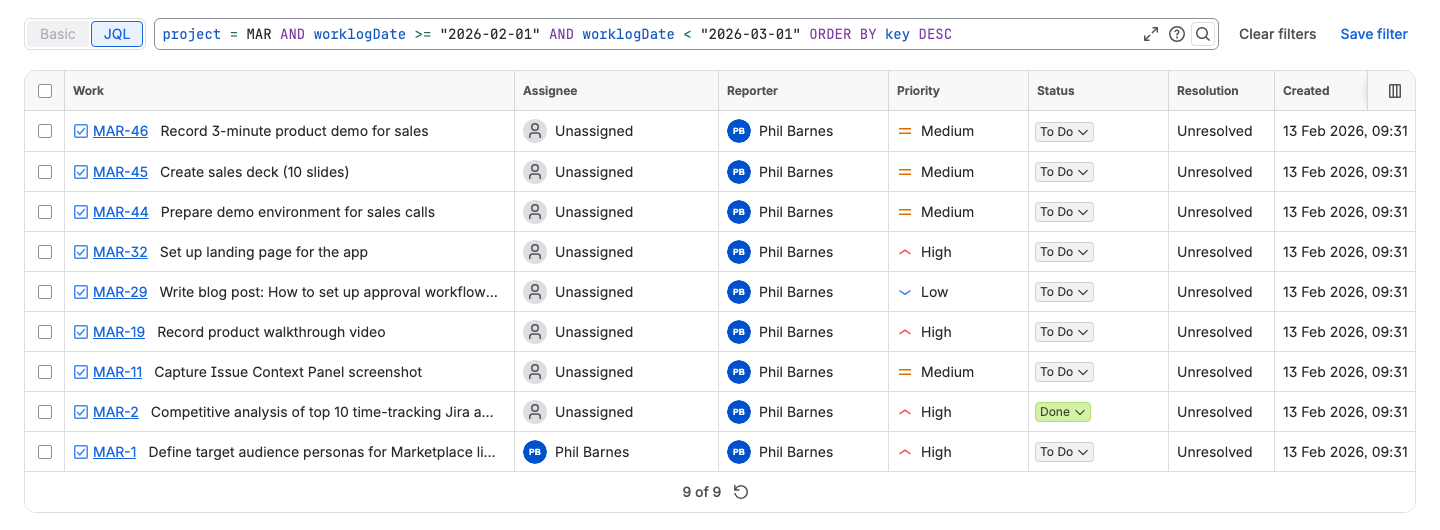Click Low priority icon in MAR-29 row
1440x530 pixels.
click(905, 292)
